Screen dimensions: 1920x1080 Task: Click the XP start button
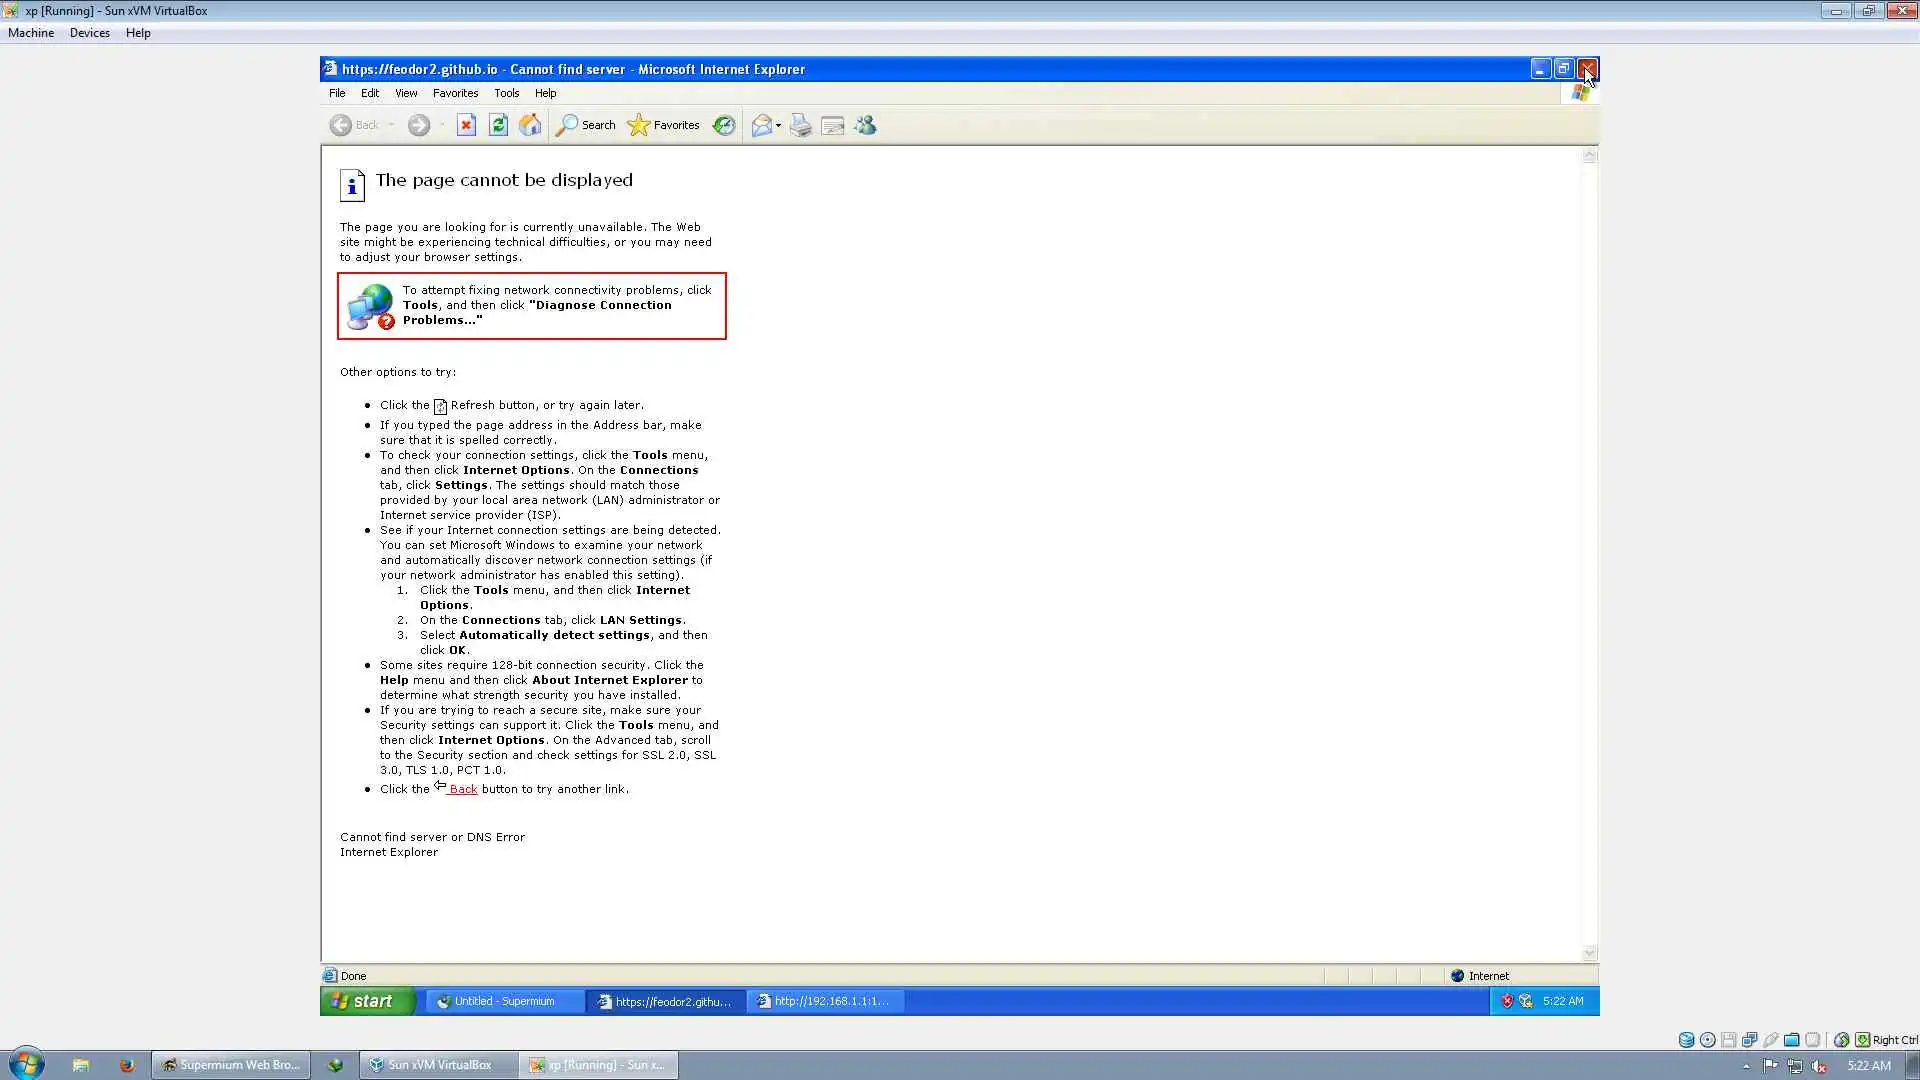[365, 1001]
